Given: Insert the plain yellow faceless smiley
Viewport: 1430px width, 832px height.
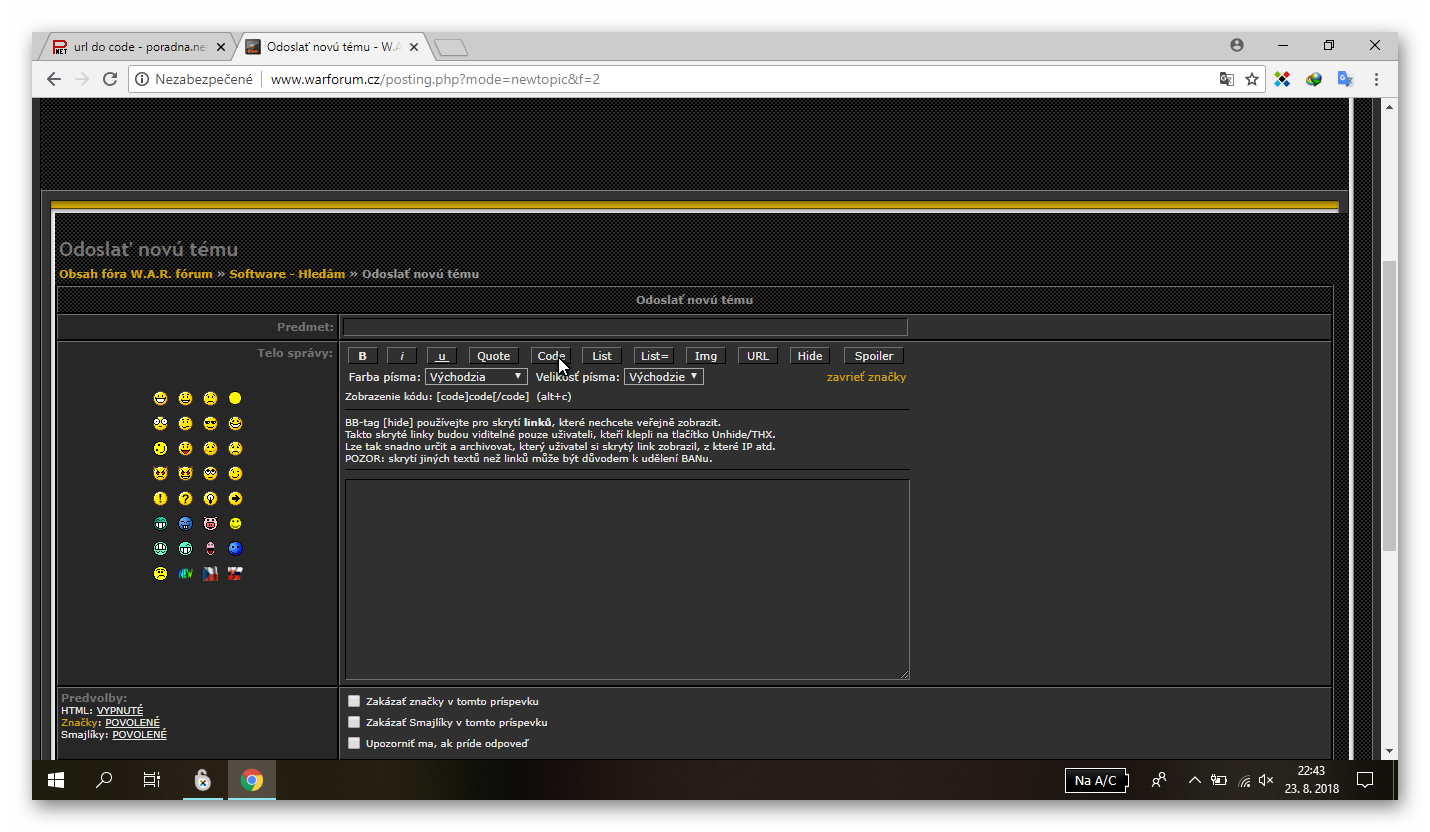Looking at the screenshot, I should (235, 398).
